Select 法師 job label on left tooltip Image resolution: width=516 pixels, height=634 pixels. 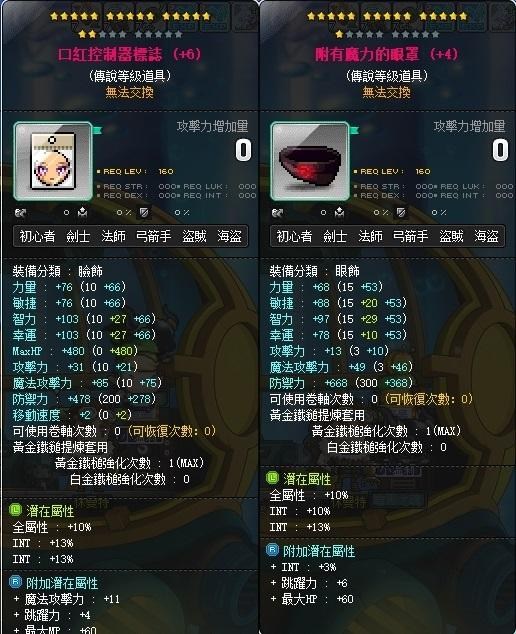click(x=113, y=236)
